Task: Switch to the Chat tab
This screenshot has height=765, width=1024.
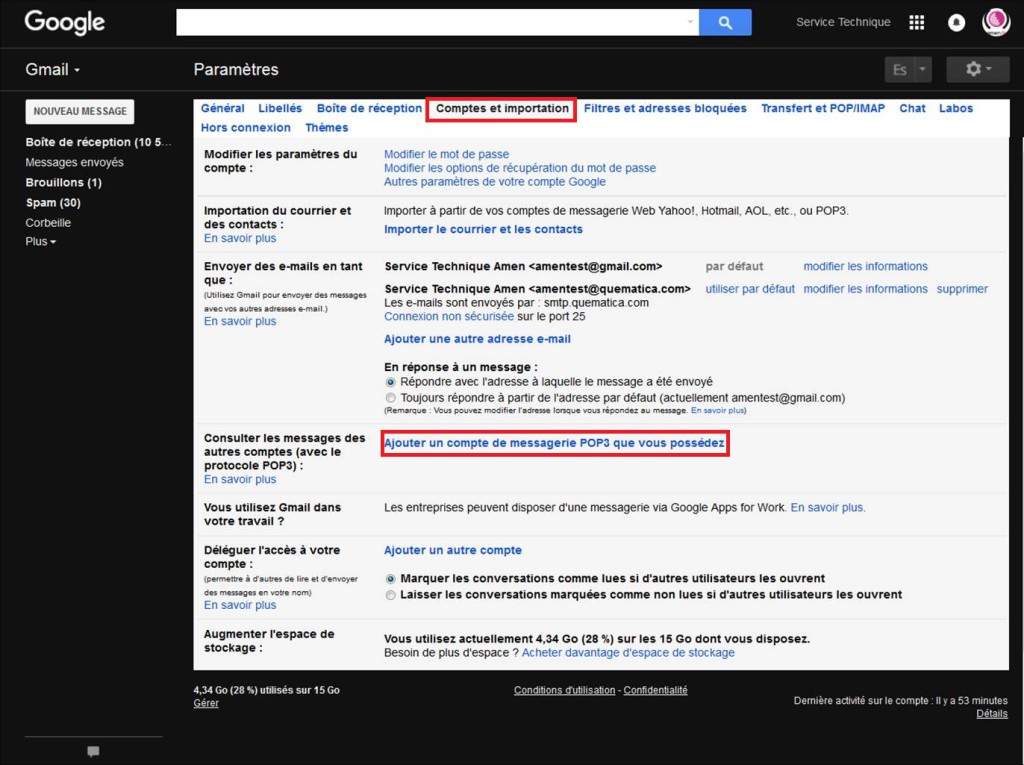Action: click(912, 108)
